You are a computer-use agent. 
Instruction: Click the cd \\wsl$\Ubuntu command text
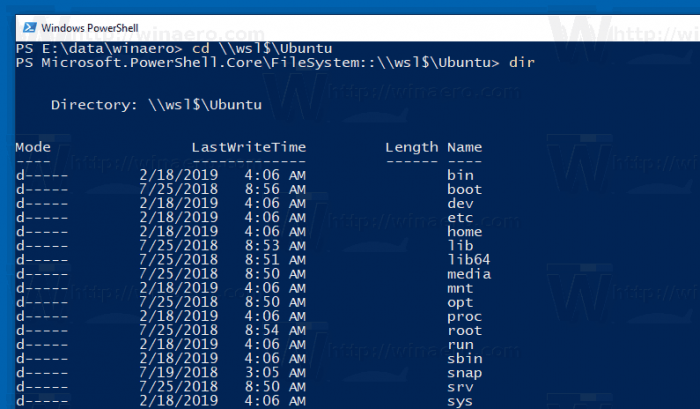262,48
